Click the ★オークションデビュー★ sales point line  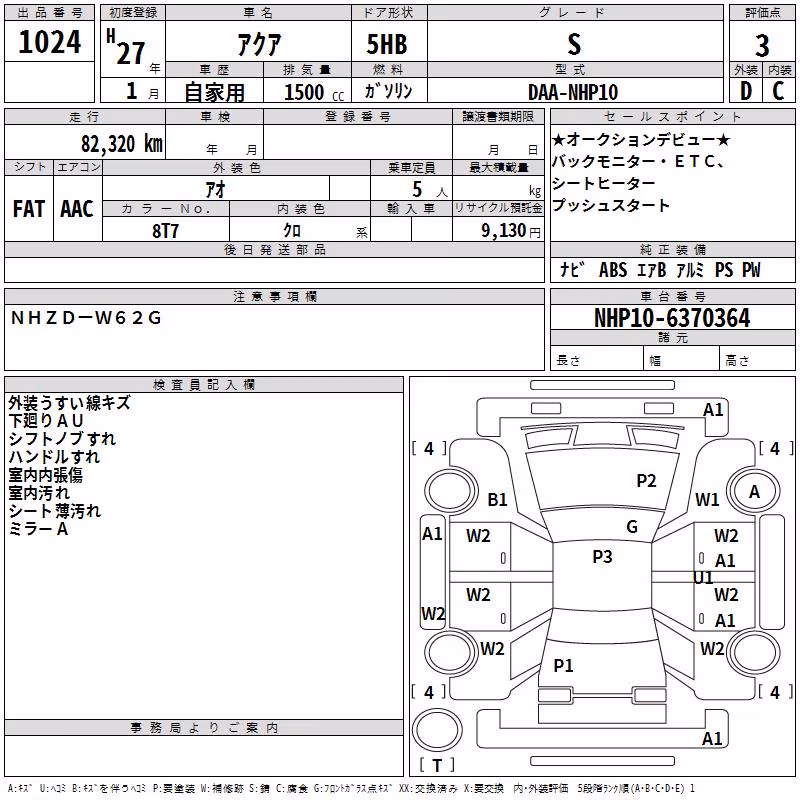pos(641,139)
